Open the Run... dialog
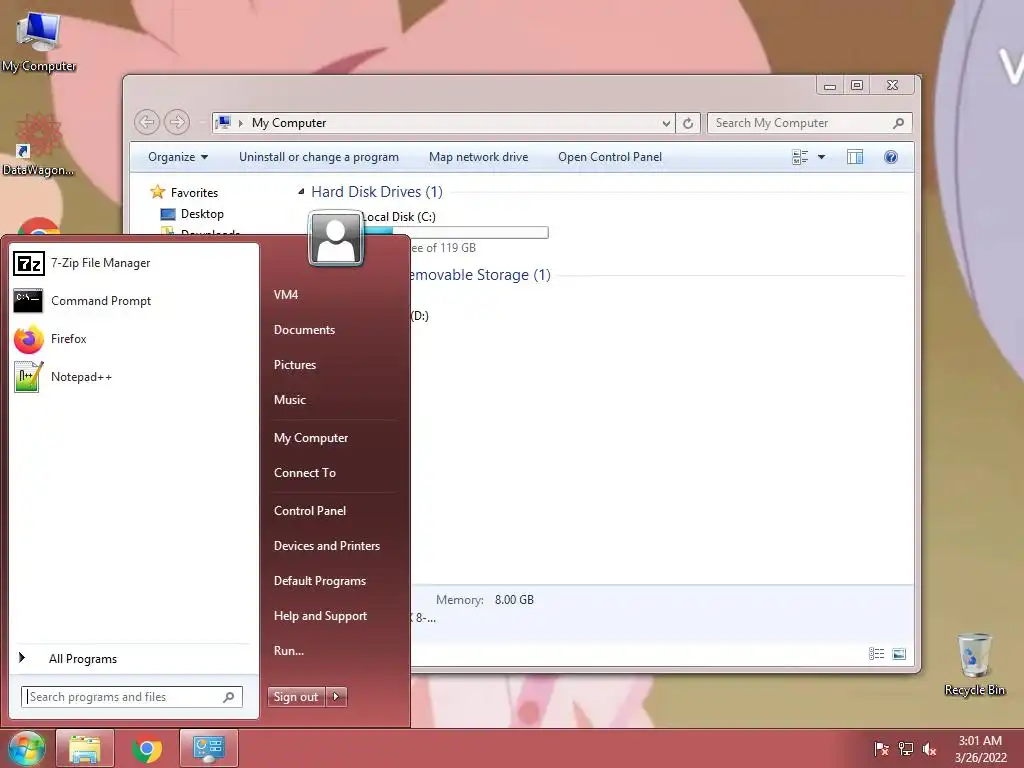Viewport: 1024px width, 768px height. pos(289,651)
